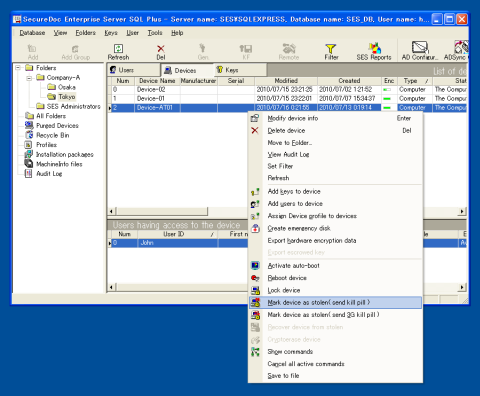Image resolution: width=480 pixels, height=396 pixels.
Task: Switch to the Devices tab
Action: coord(187,70)
